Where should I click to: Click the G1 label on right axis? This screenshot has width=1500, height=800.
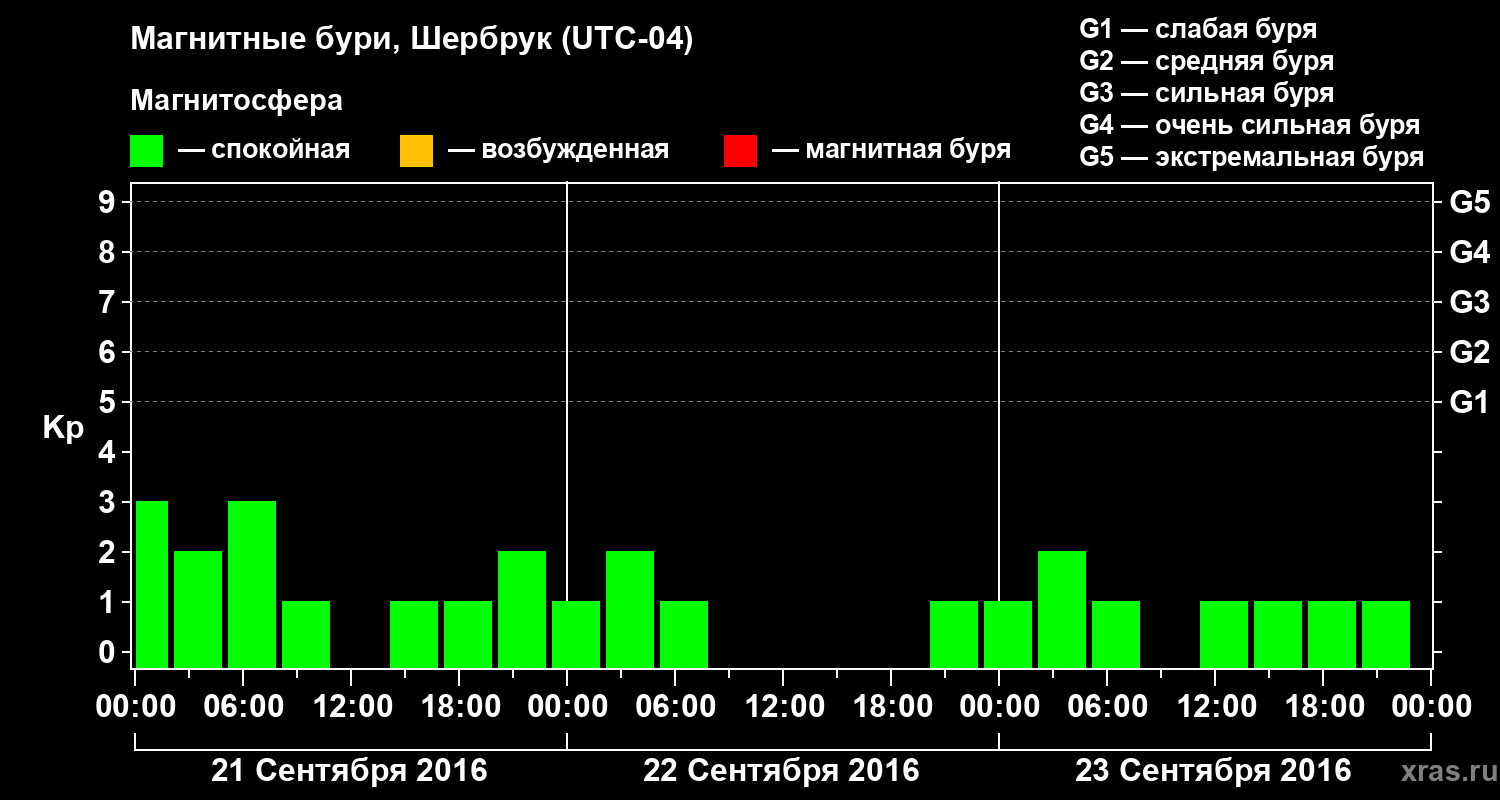tap(1469, 402)
